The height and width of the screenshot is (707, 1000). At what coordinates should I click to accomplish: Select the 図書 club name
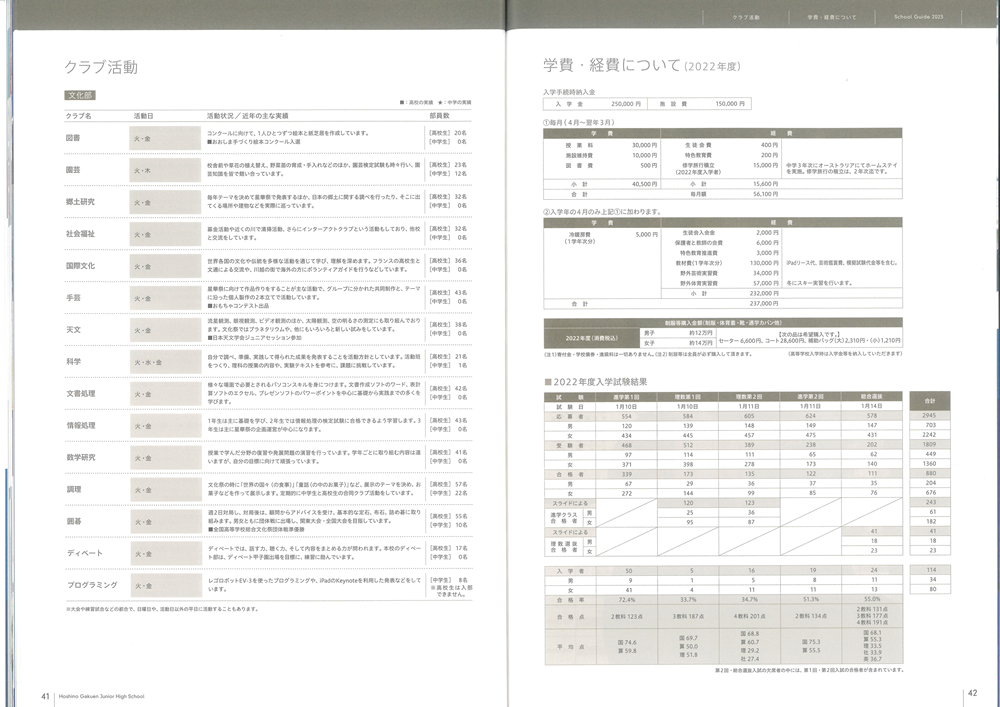(73, 138)
